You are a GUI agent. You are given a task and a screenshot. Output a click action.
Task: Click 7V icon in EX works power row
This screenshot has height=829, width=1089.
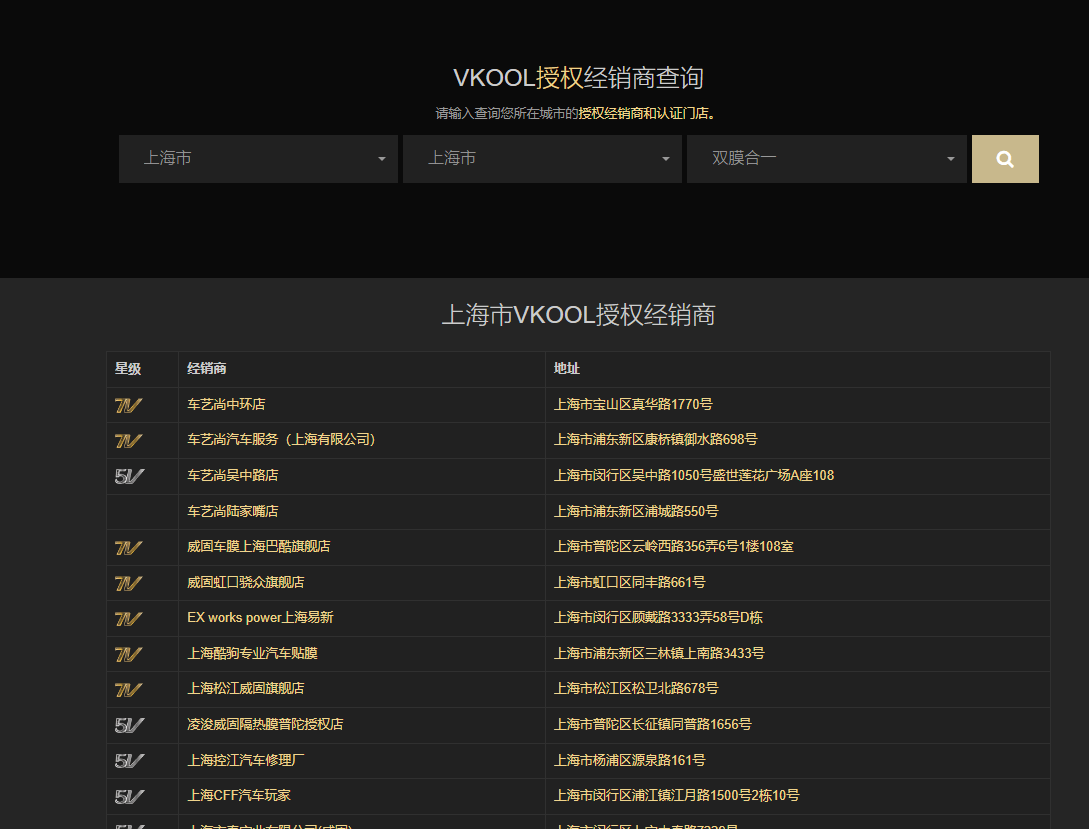128,618
